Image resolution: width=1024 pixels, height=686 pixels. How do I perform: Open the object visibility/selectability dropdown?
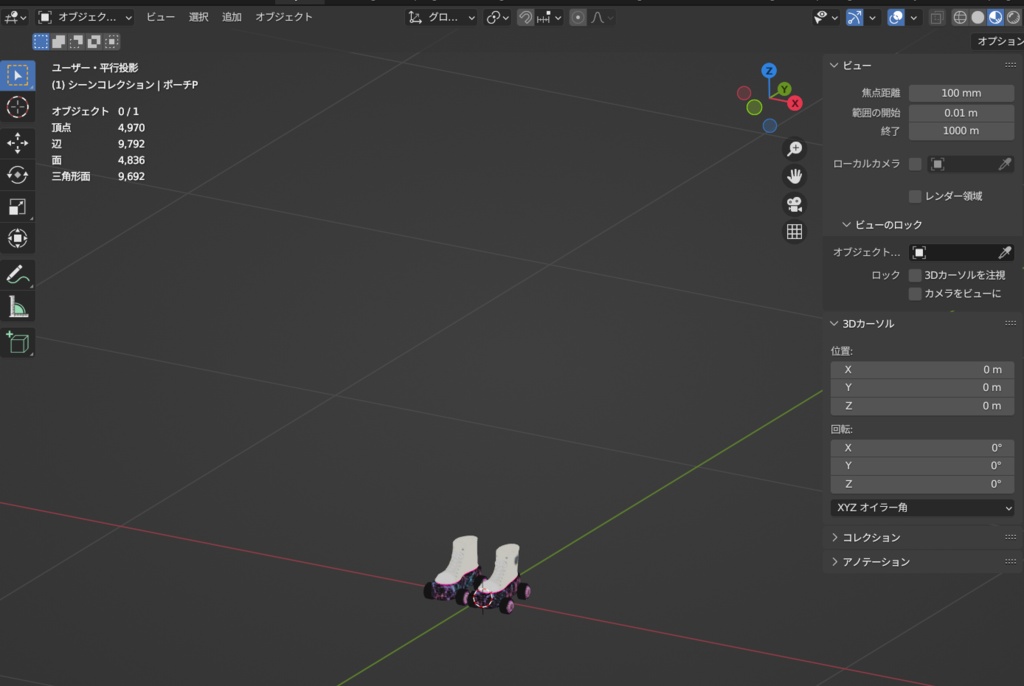(x=826, y=18)
